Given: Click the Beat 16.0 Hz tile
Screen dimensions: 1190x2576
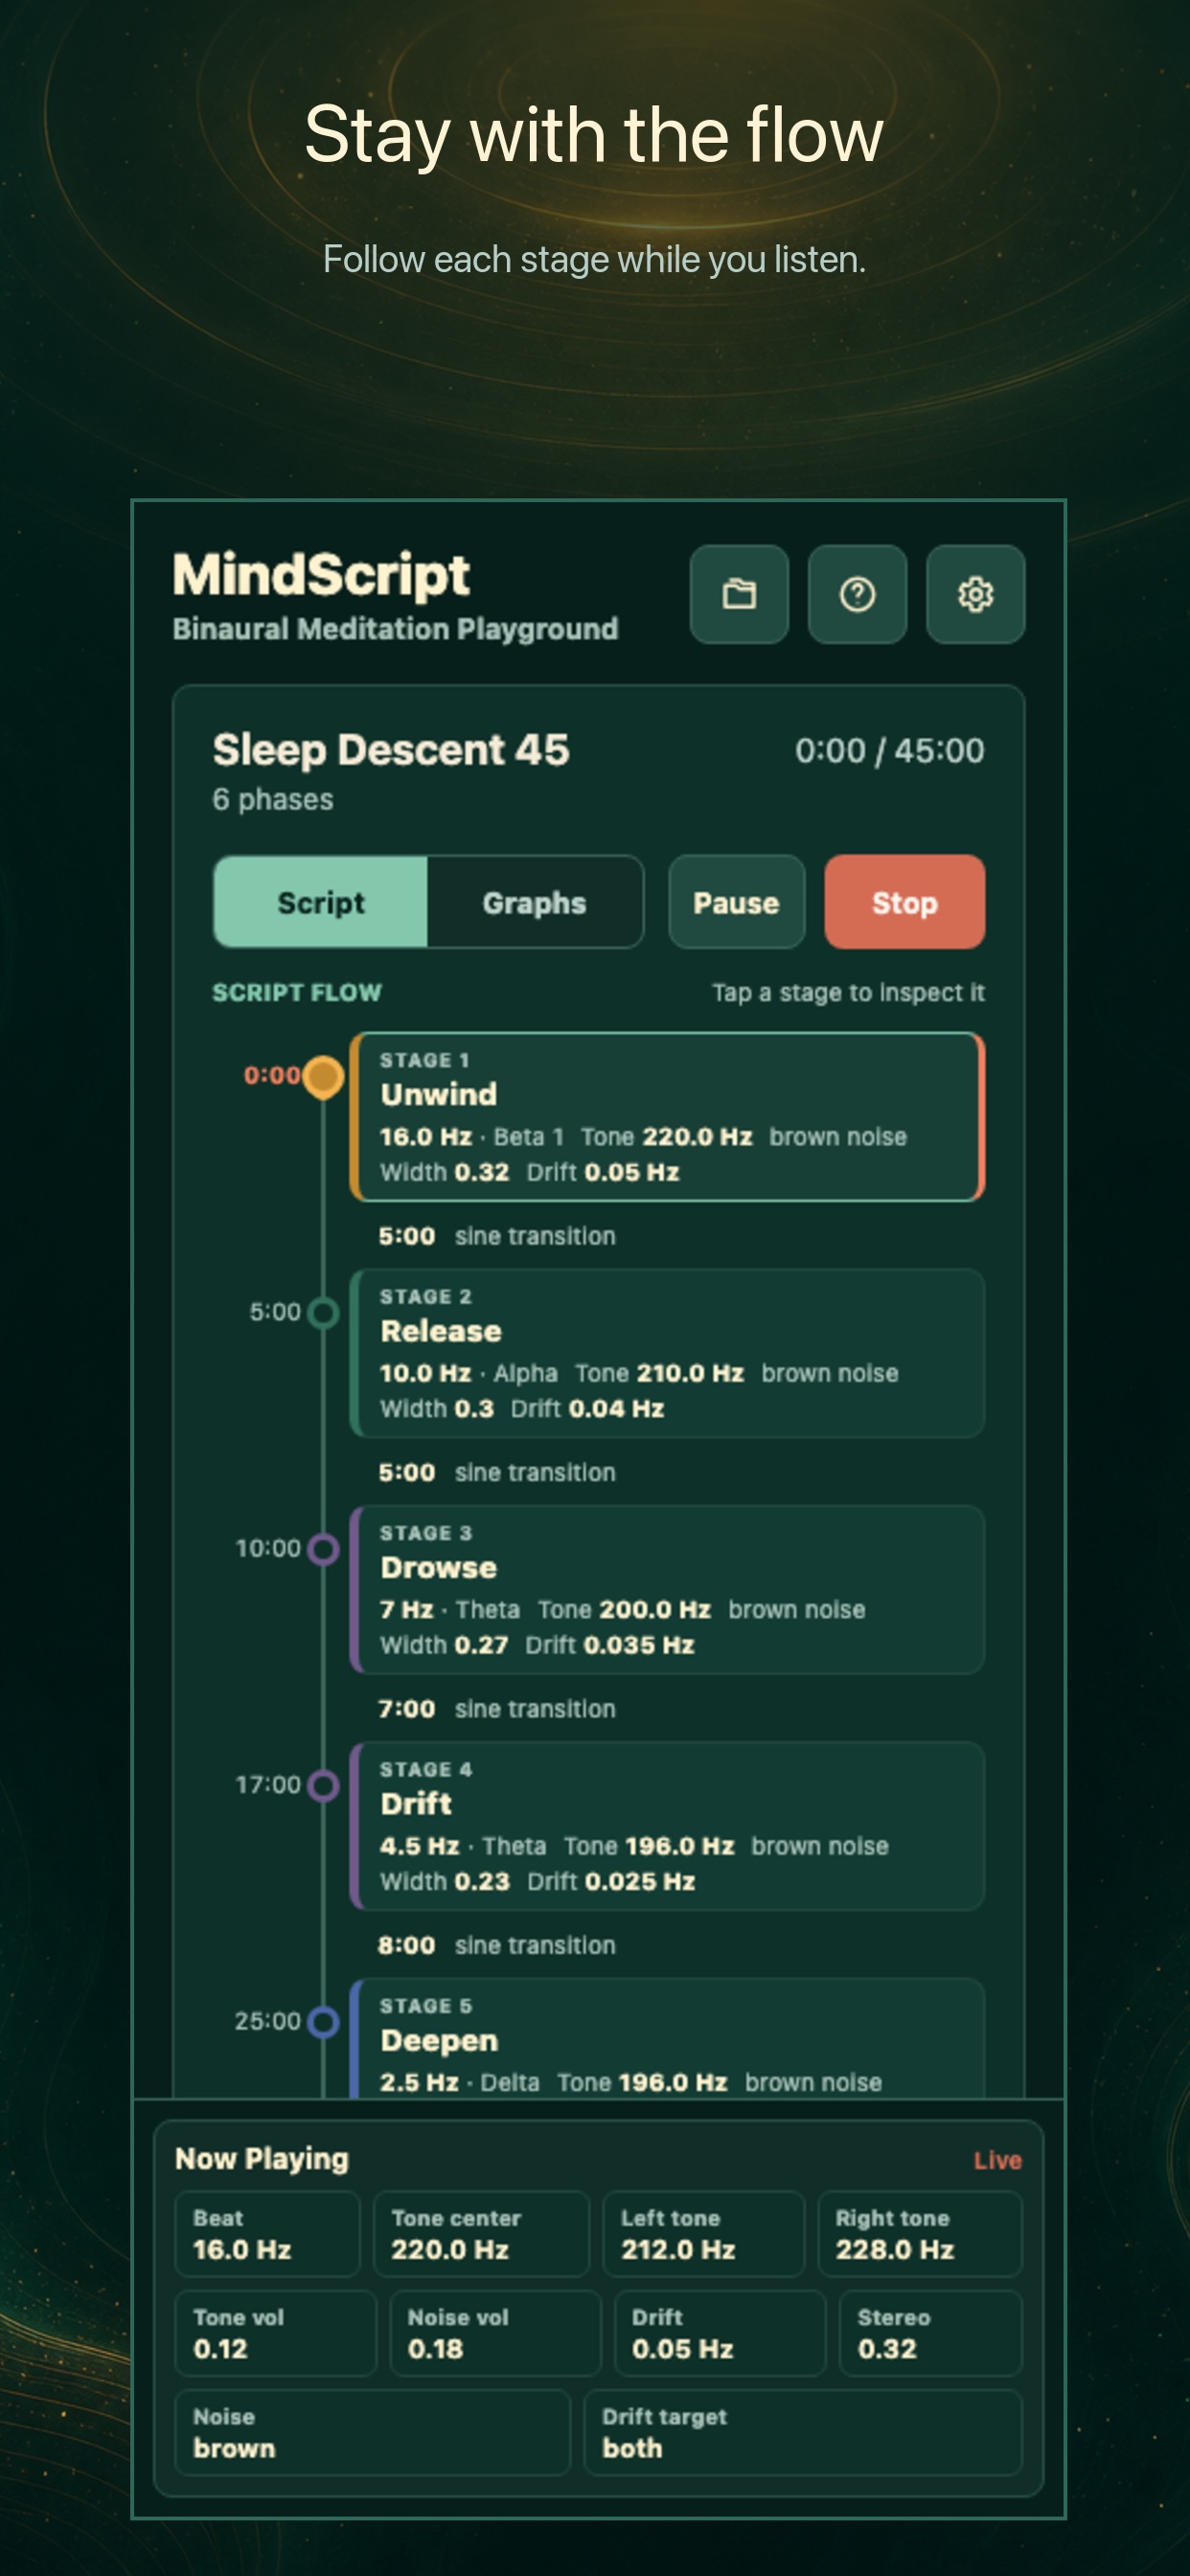Looking at the screenshot, I should pos(268,2234).
